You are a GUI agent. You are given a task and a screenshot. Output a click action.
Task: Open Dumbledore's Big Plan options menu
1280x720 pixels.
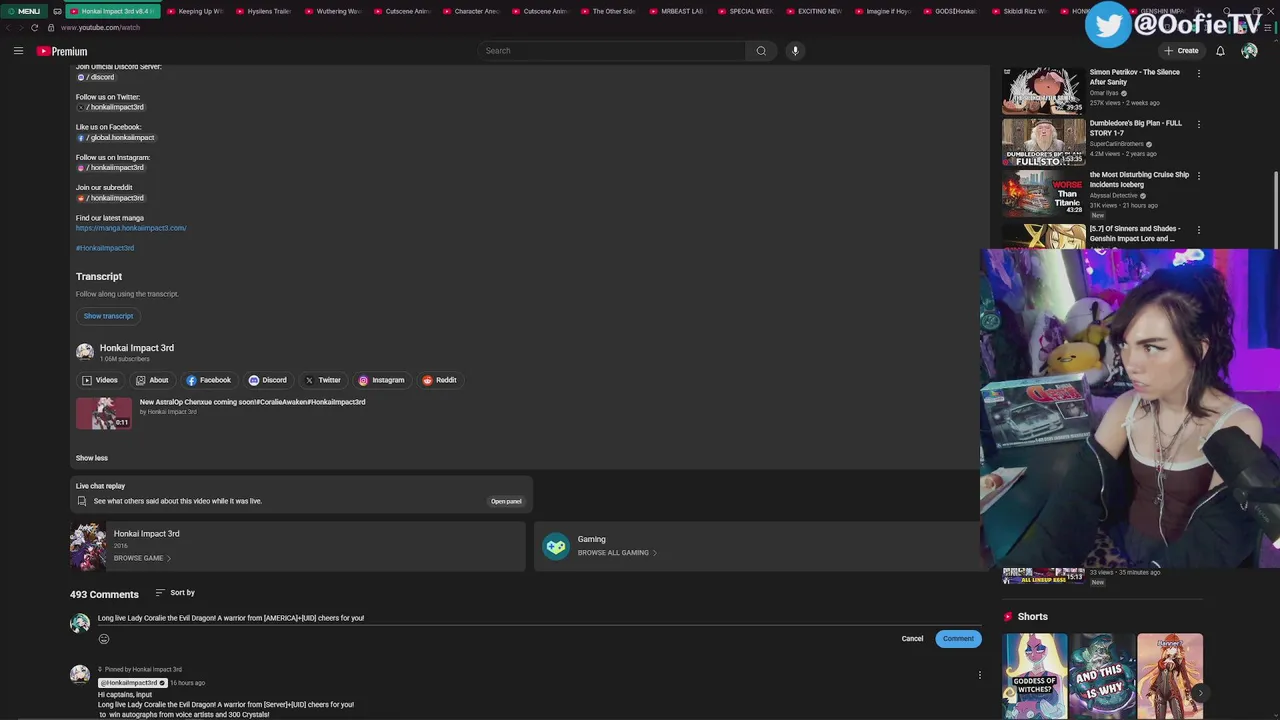coord(1199,125)
